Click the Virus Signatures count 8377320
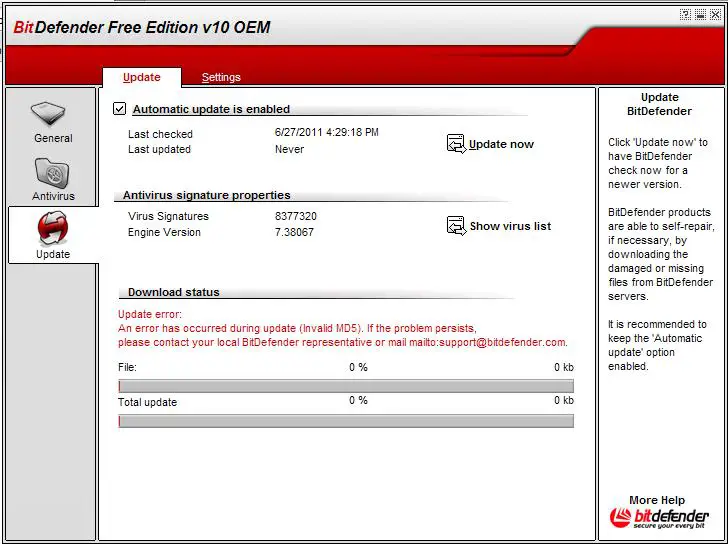 click(296, 216)
